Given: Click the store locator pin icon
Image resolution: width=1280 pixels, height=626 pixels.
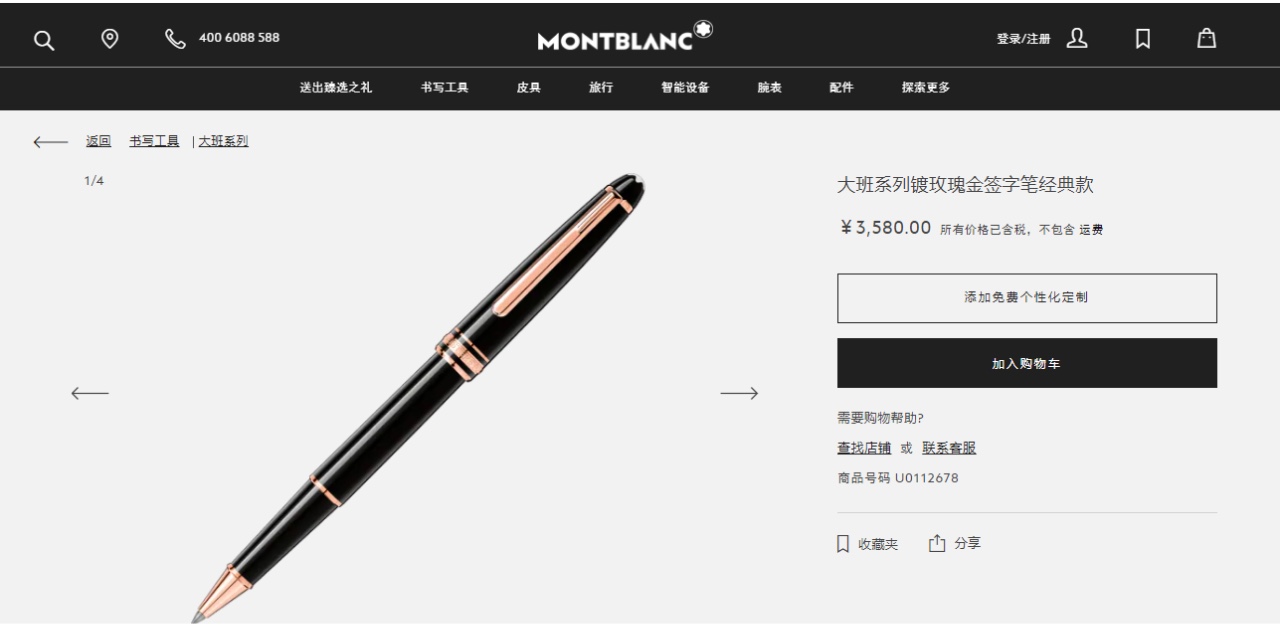Looking at the screenshot, I should (111, 38).
